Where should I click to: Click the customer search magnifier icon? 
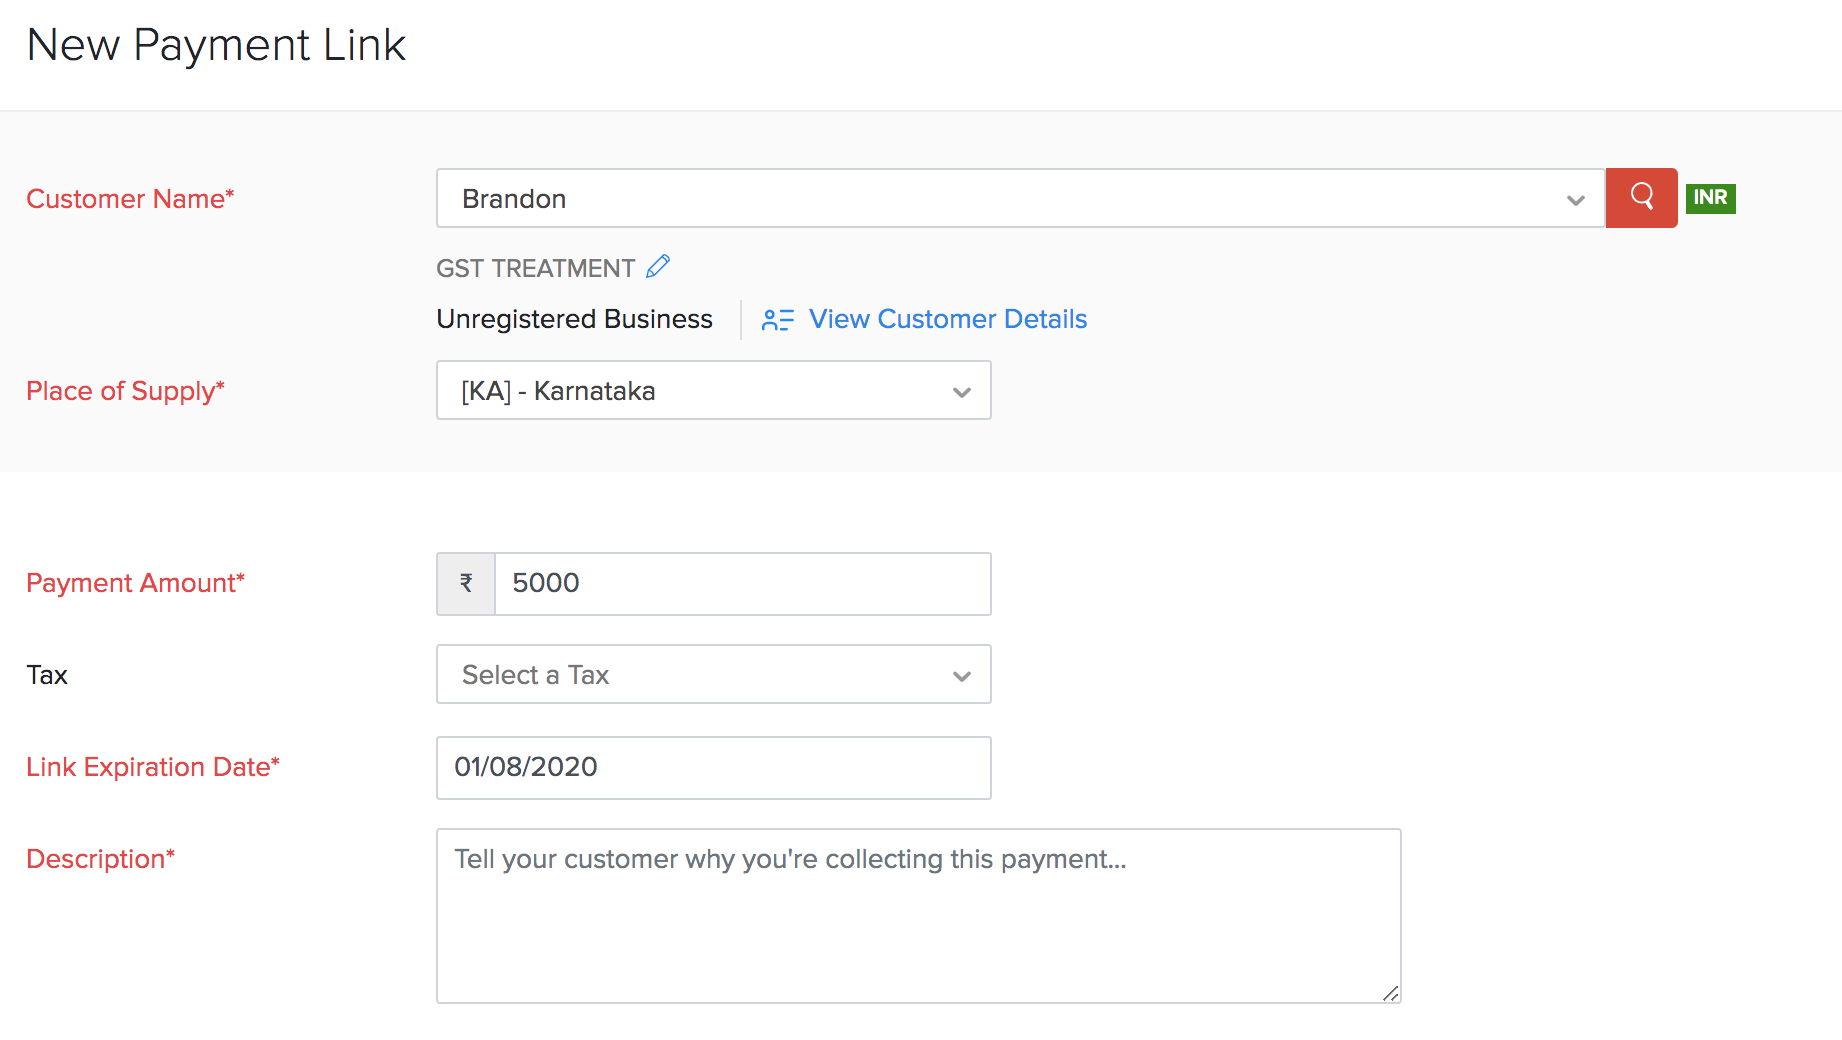point(1641,198)
